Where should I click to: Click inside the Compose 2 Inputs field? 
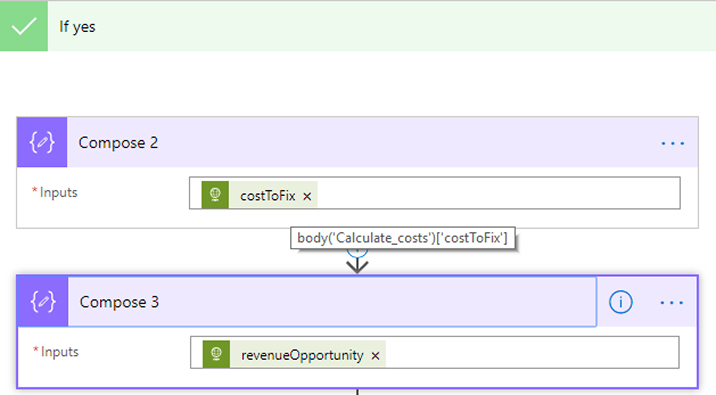pyautogui.click(x=435, y=193)
